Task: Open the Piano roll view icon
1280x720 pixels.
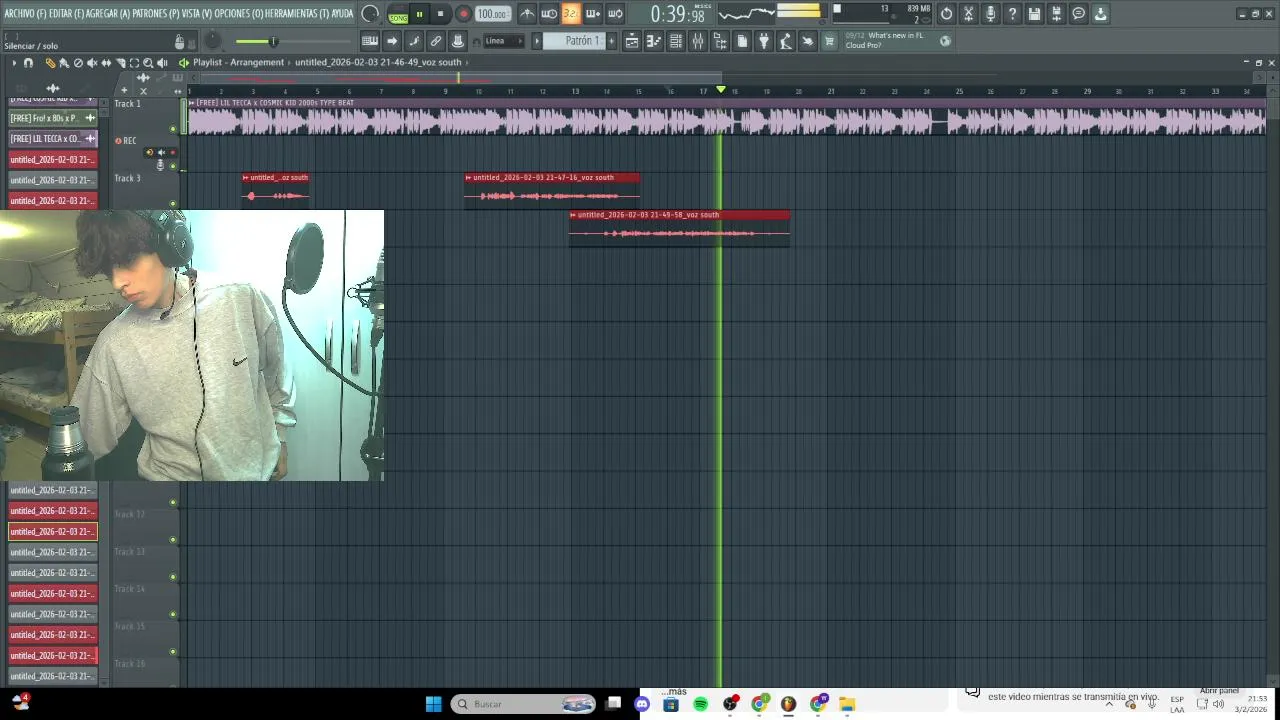Action: pos(654,41)
